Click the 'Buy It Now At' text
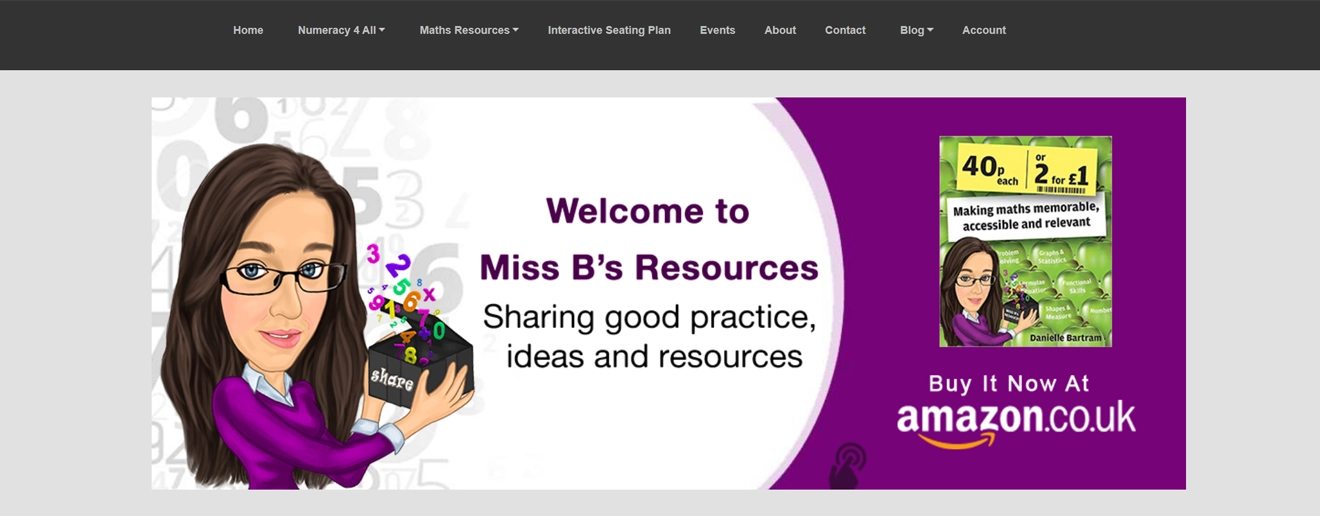Screen dimensions: 1320x516 (1009, 383)
